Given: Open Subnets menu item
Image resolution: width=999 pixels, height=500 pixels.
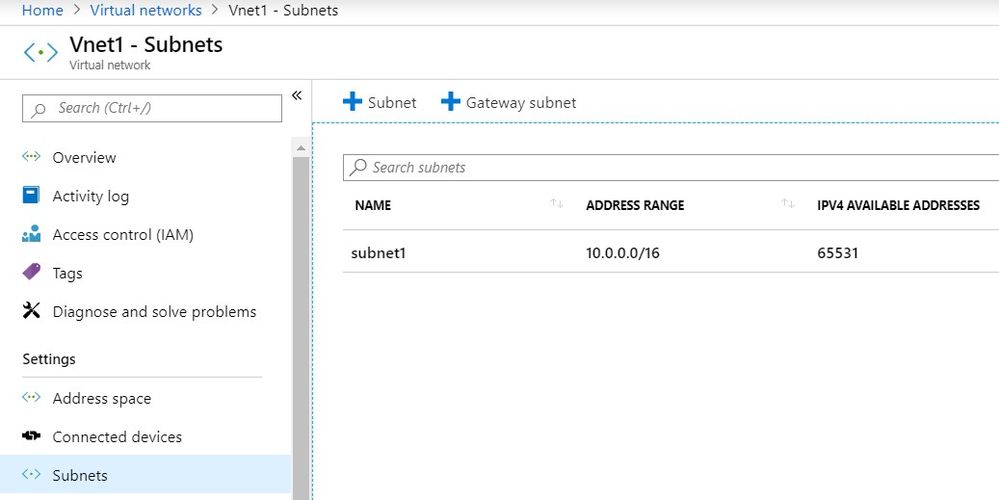Looking at the screenshot, I should click(80, 475).
